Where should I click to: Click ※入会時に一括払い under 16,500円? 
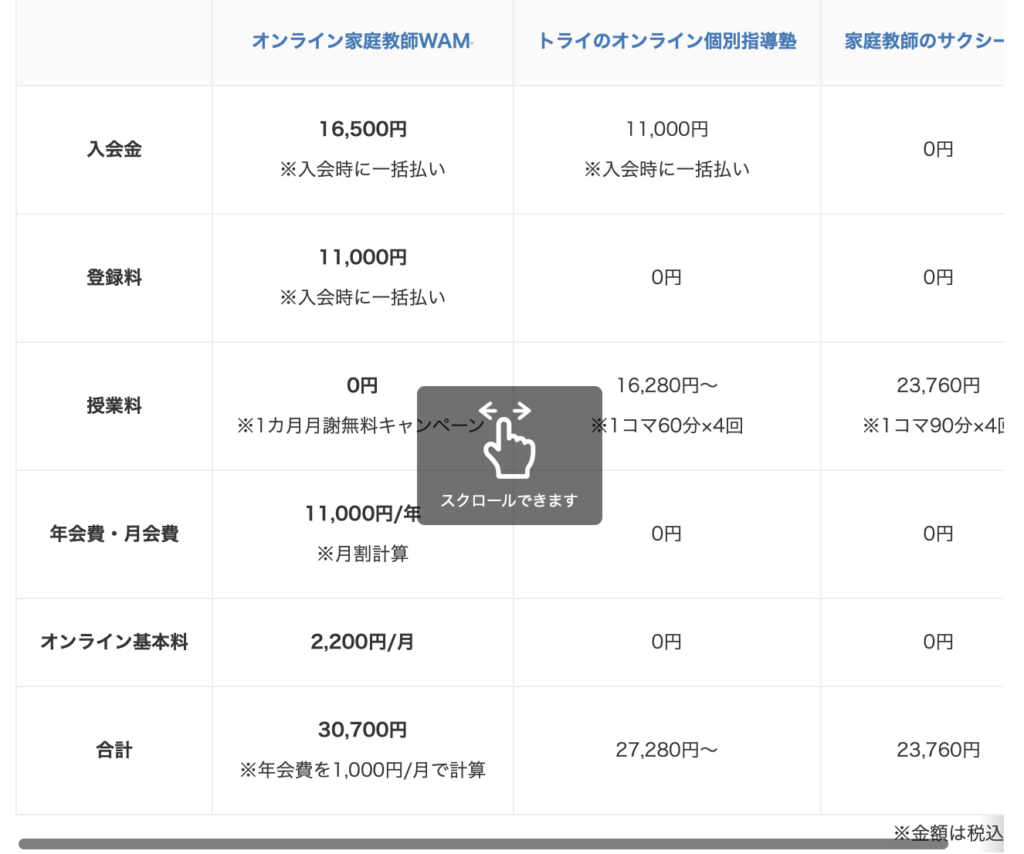pyautogui.click(x=362, y=170)
